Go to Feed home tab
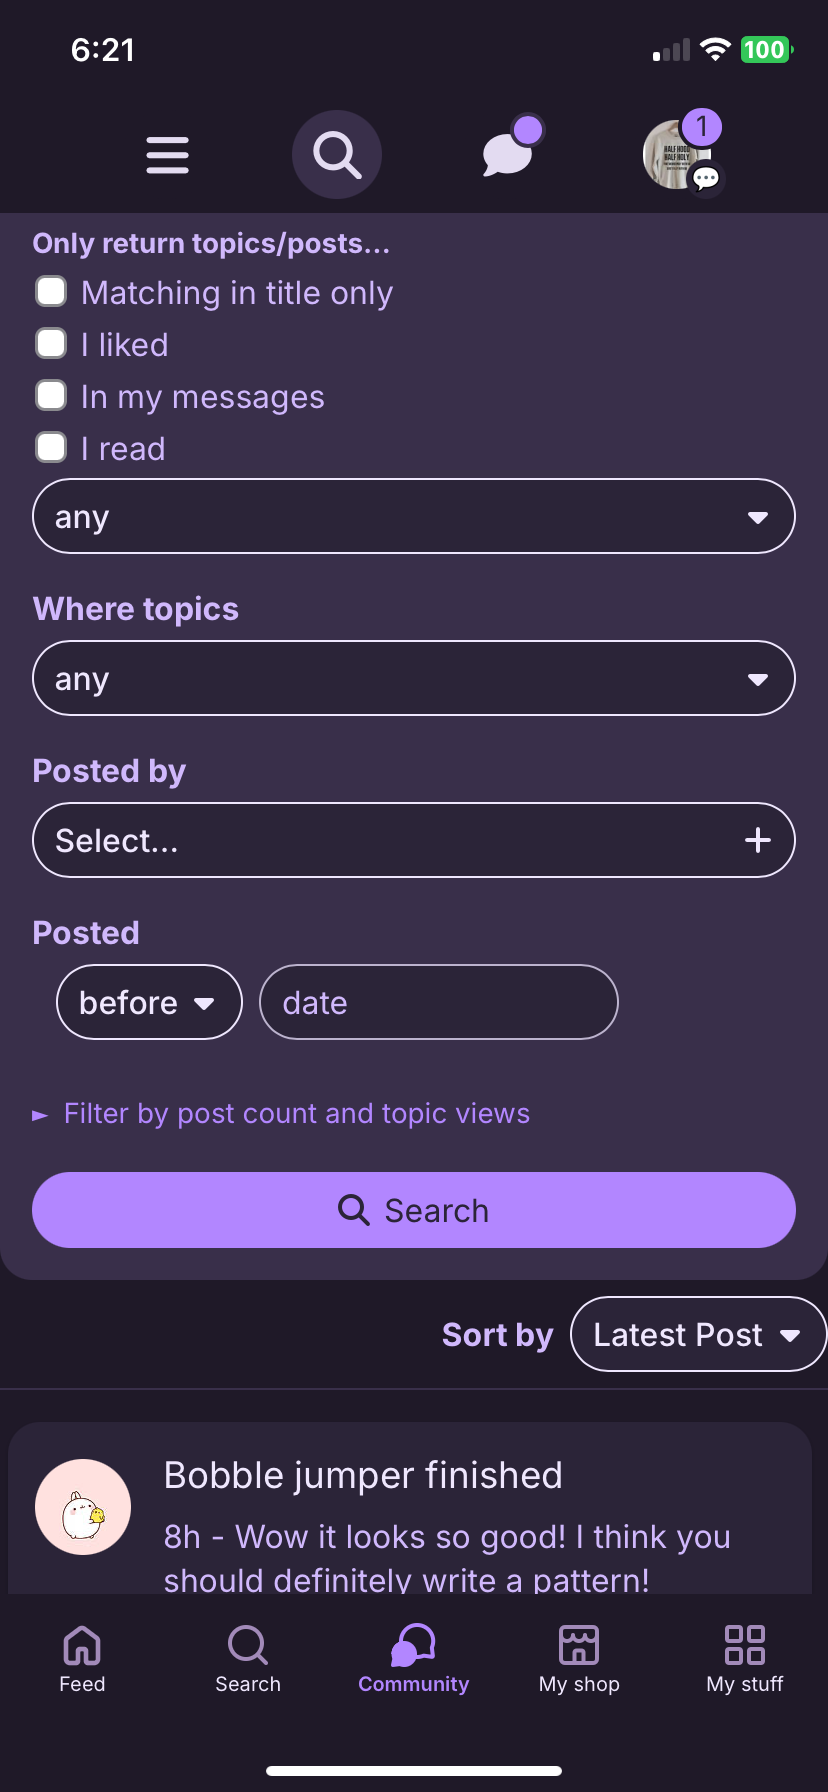 click(x=82, y=1659)
